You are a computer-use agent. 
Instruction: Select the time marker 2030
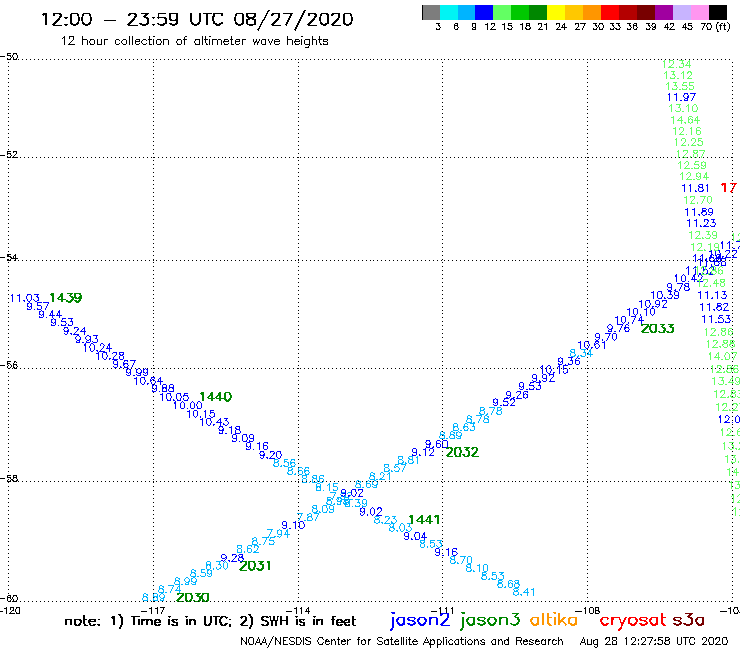click(193, 598)
